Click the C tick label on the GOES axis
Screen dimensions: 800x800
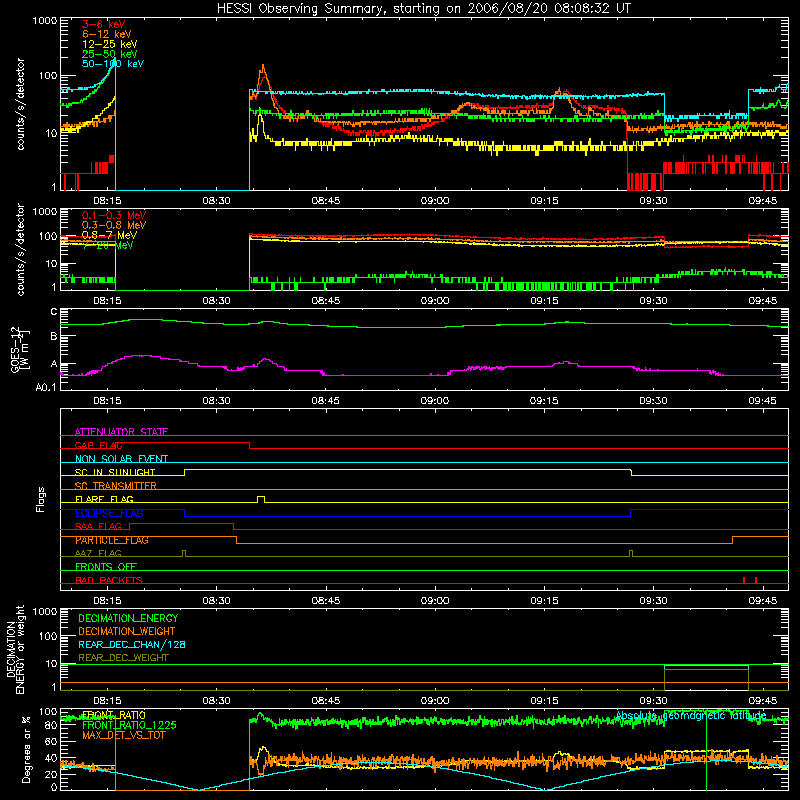[x=54, y=312]
